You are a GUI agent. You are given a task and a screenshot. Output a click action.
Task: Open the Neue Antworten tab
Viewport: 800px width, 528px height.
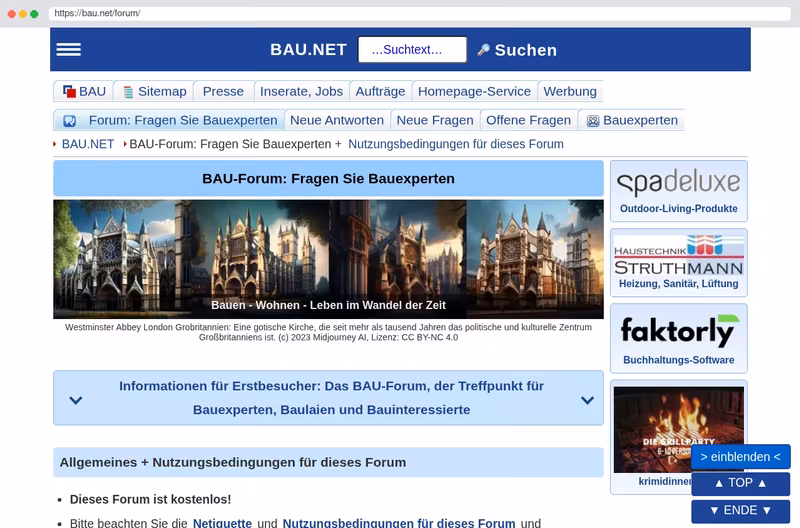pos(337,120)
